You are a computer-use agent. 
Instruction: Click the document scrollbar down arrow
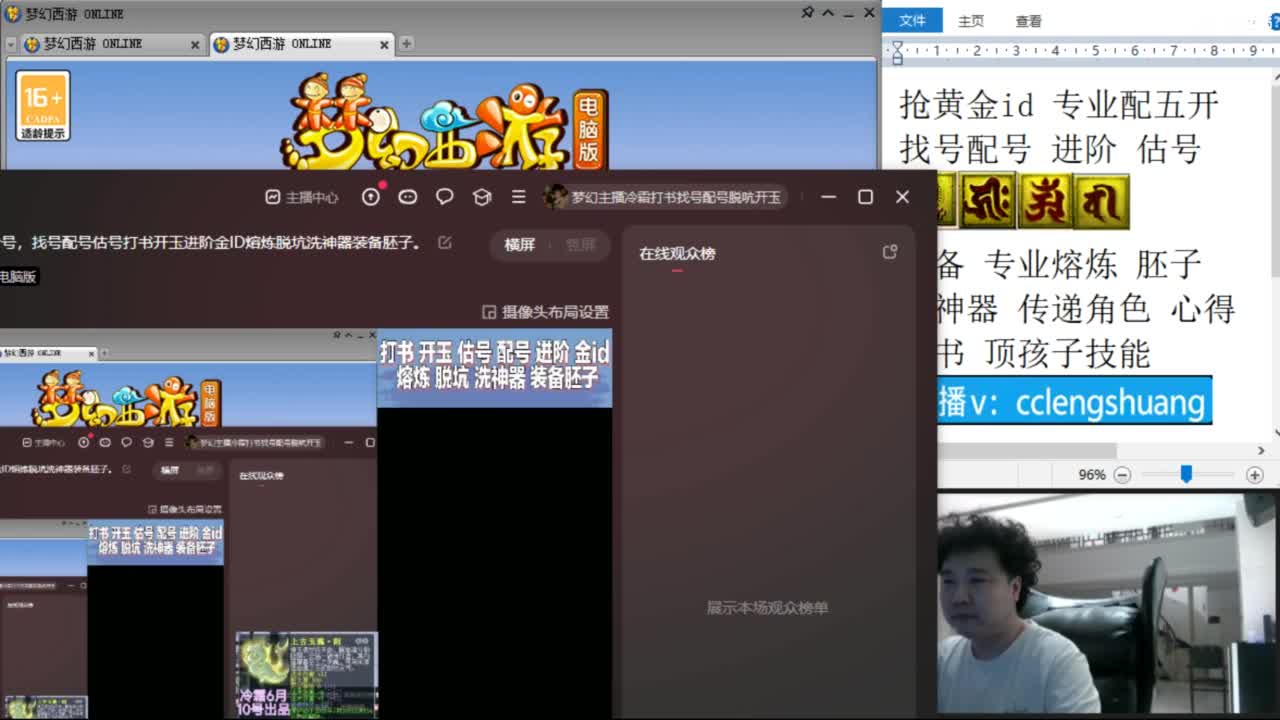[x=1276, y=435]
